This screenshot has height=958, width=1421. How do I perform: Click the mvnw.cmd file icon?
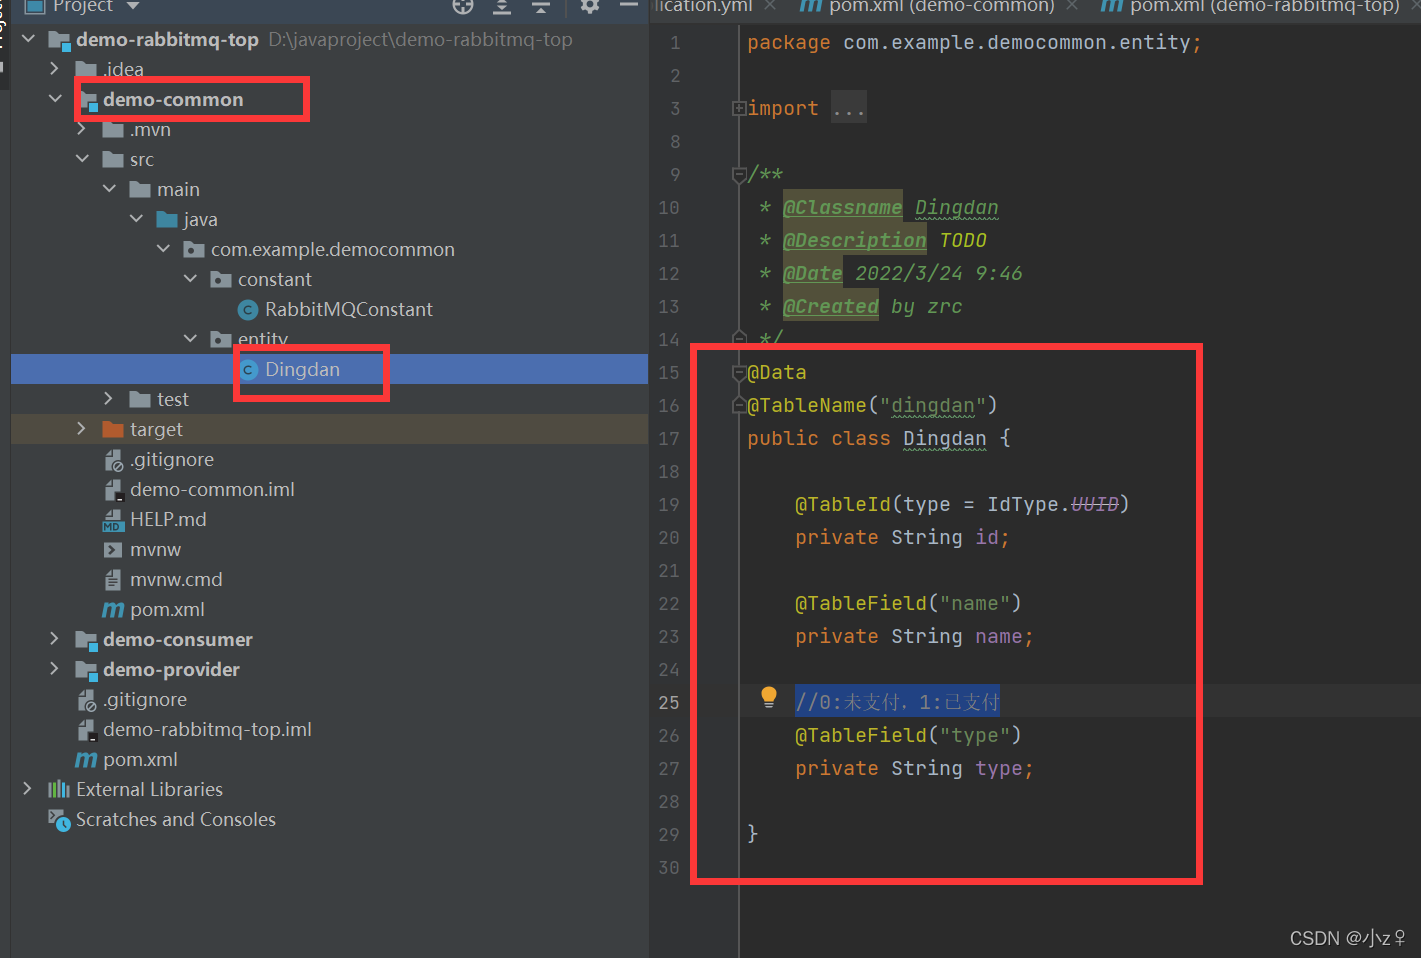[x=113, y=580]
